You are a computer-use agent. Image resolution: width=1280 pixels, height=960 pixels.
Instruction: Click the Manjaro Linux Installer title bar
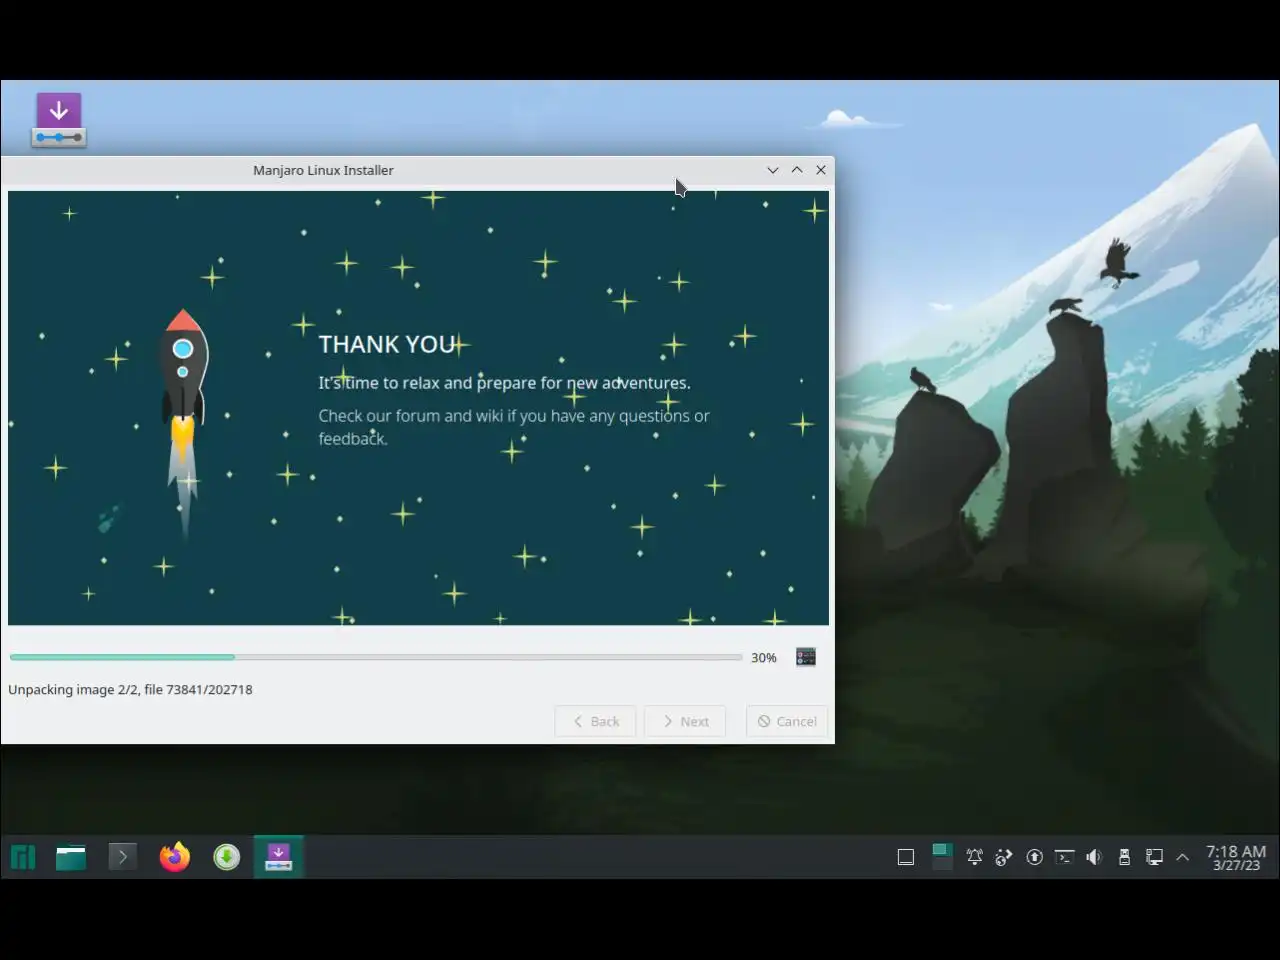click(x=323, y=170)
